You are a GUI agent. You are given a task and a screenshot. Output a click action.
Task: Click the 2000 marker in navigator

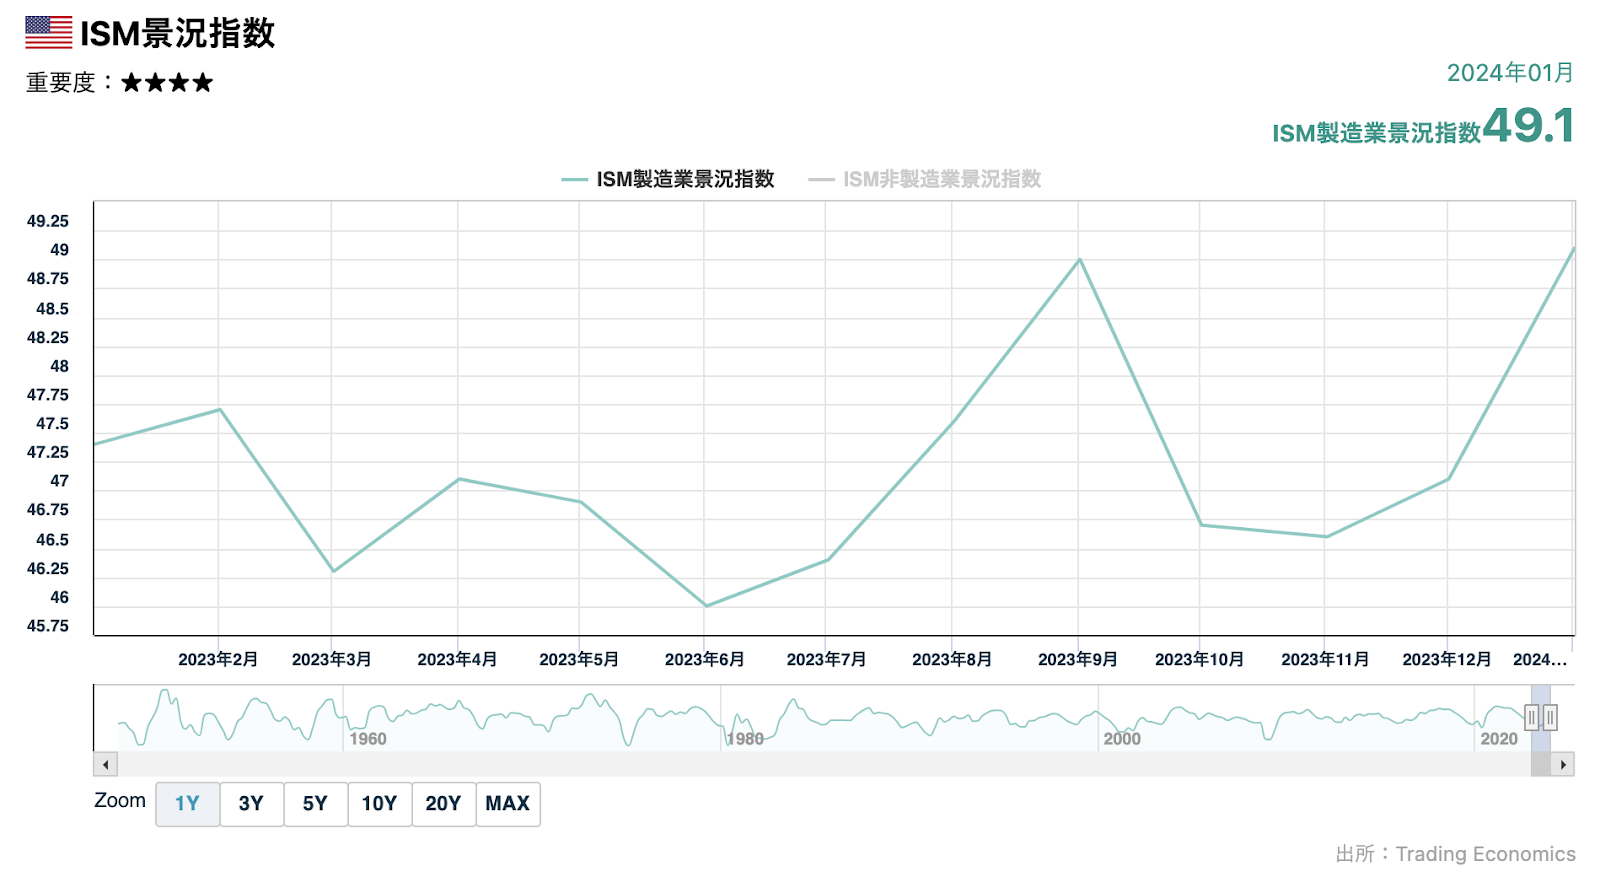(x=1122, y=739)
